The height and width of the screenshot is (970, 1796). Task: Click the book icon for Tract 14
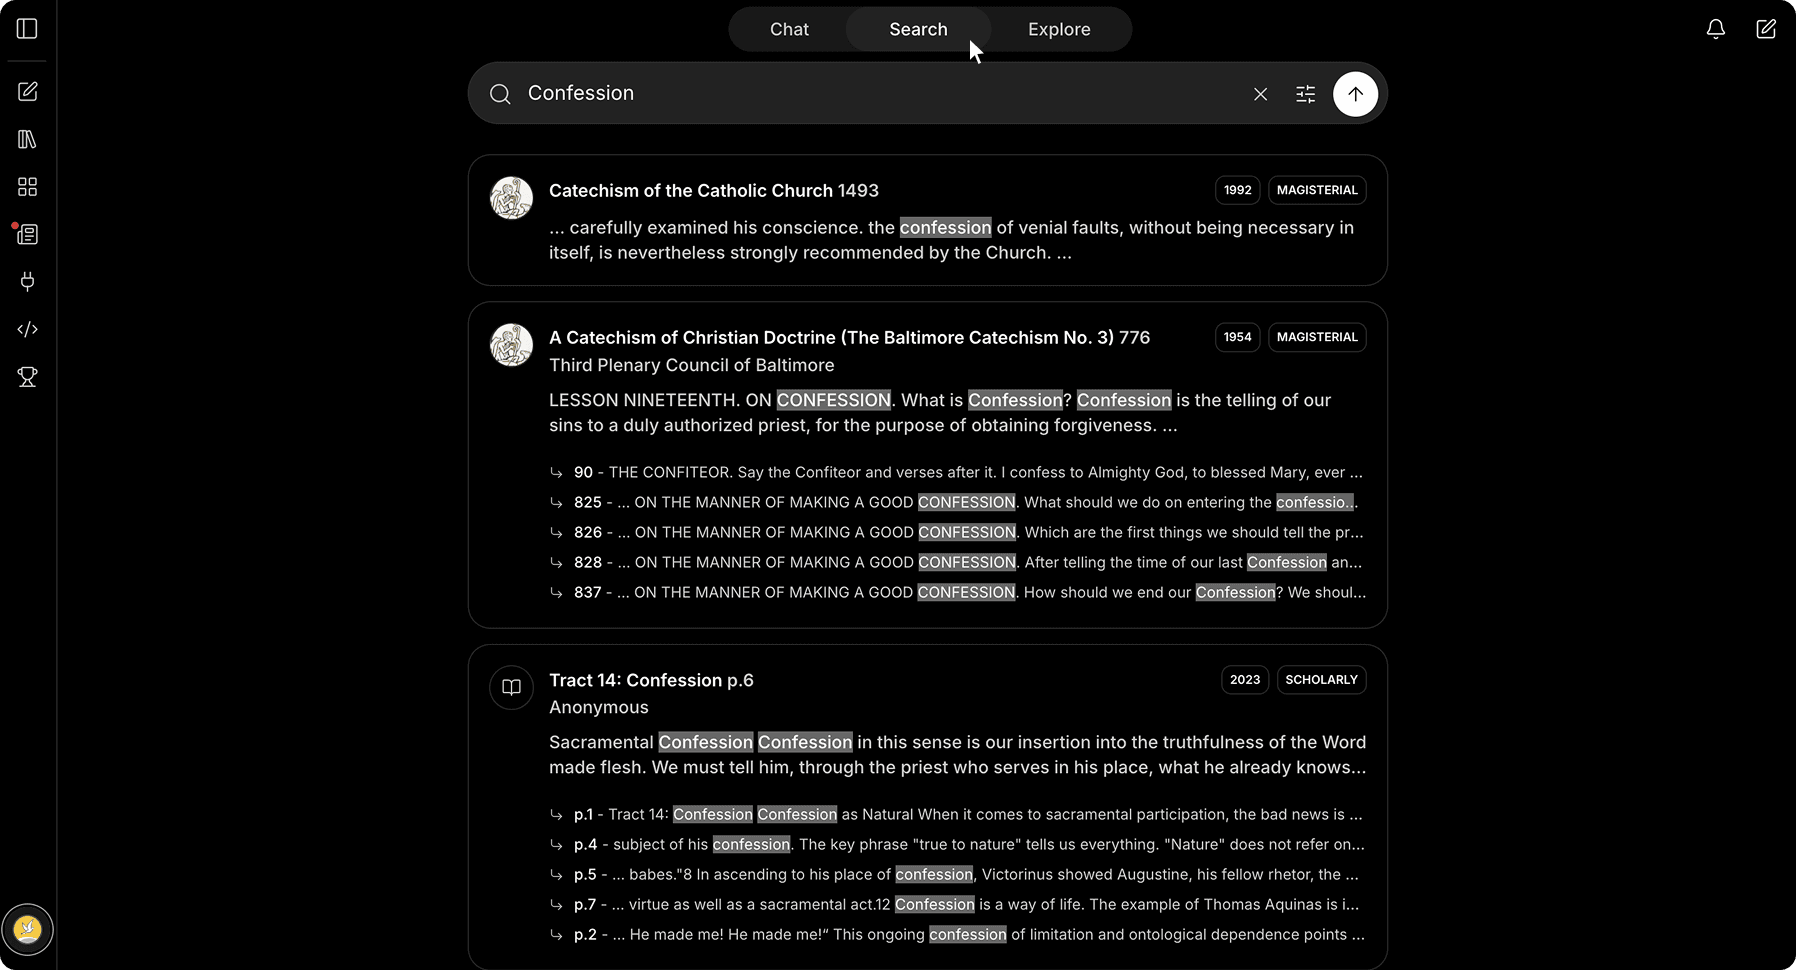pyautogui.click(x=511, y=687)
